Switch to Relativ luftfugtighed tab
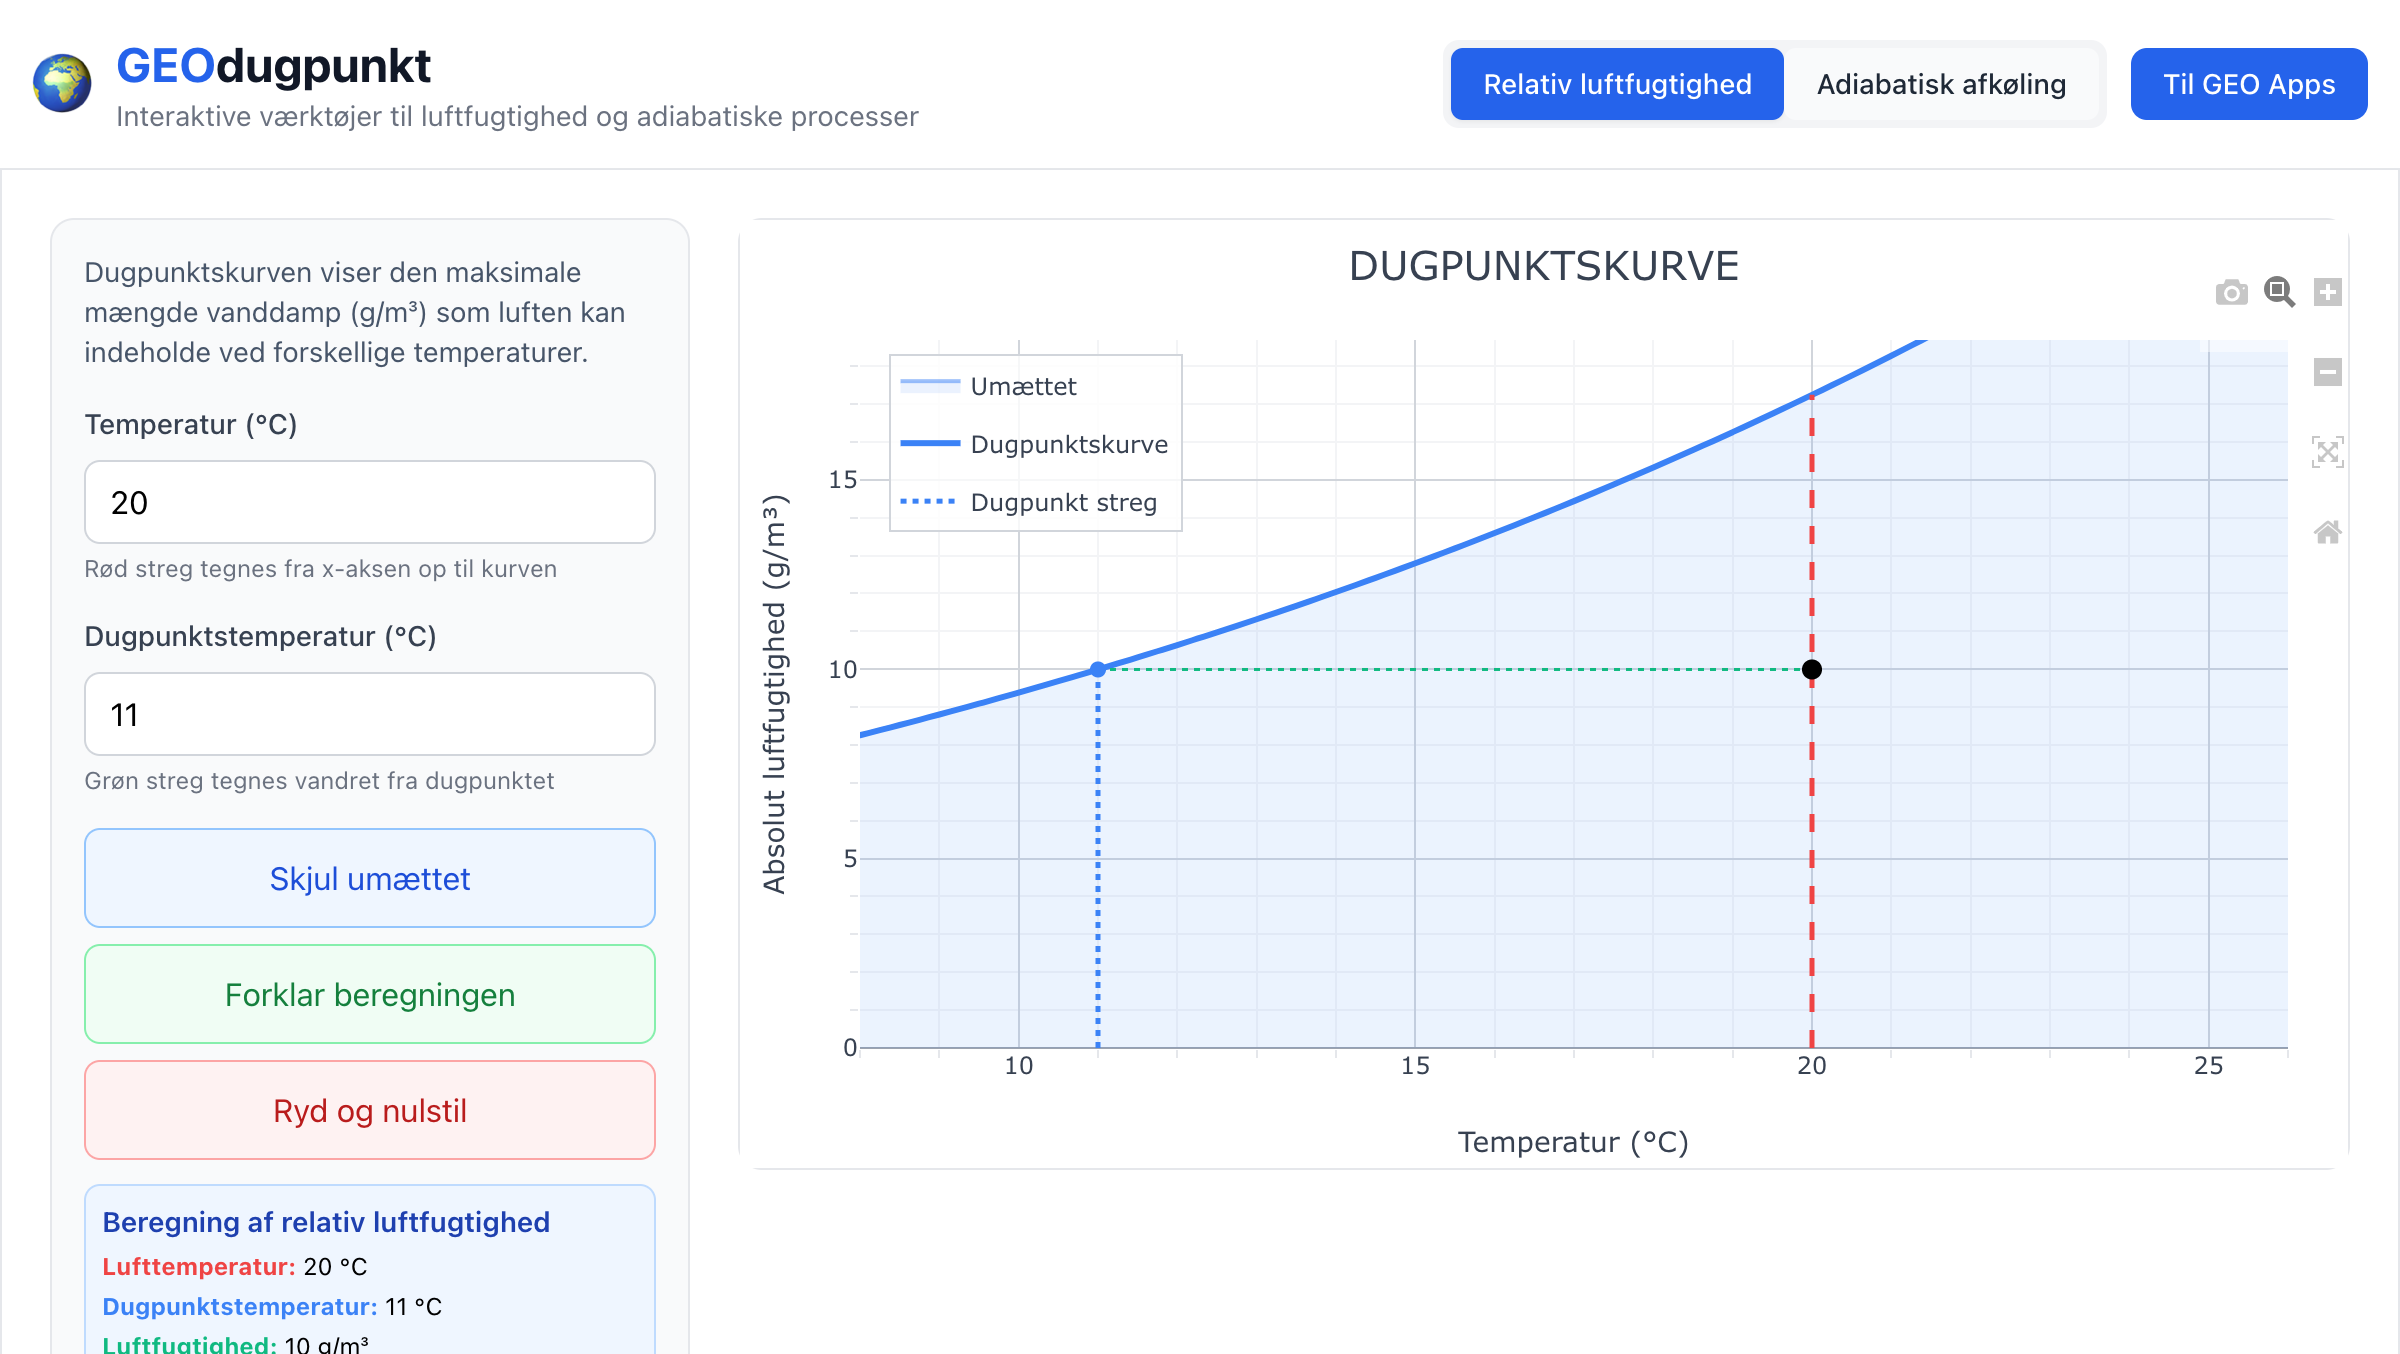This screenshot has width=2400, height=1354. [1617, 84]
